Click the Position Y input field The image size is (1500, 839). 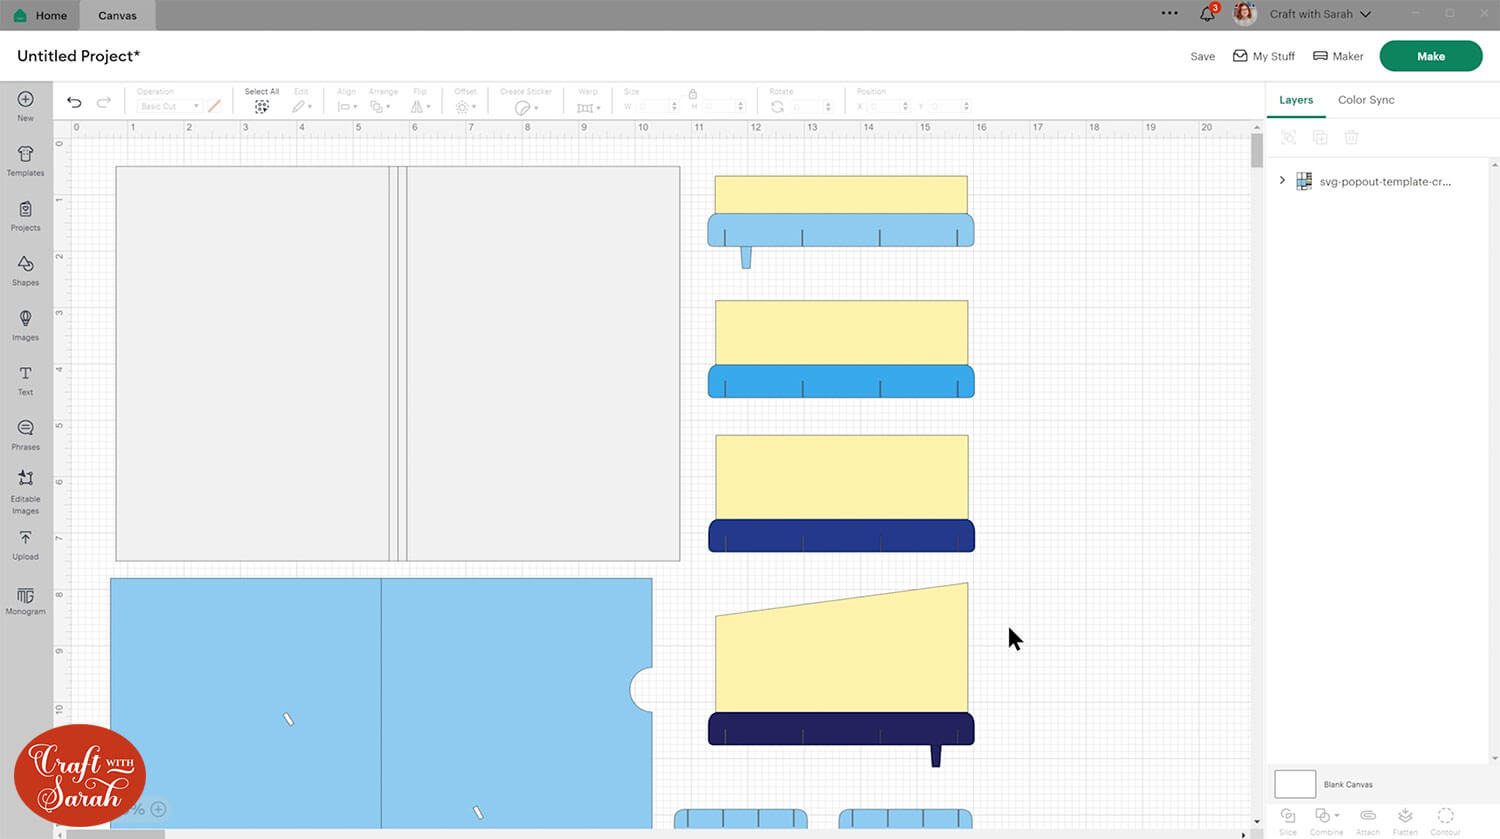pyautogui.click(x=949, y=106)
